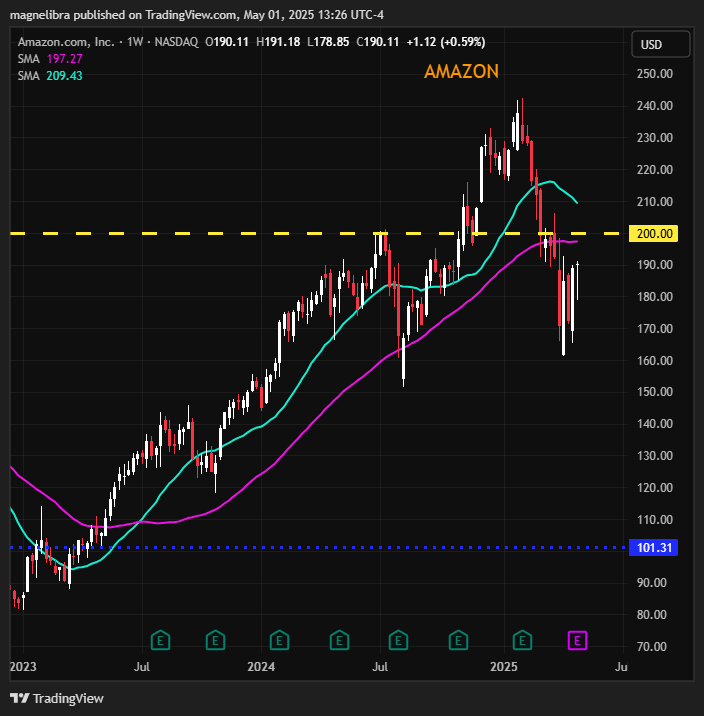Click the 1W interval label in header

coord(135,42)
